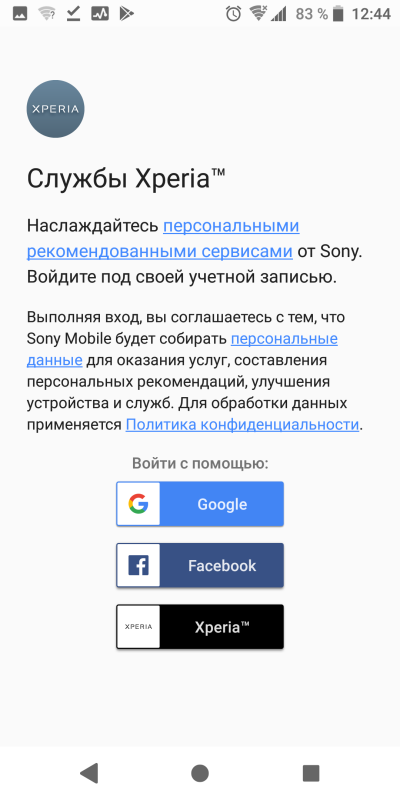
Task: Tap the Android home circle
Action: pos(200,773)
